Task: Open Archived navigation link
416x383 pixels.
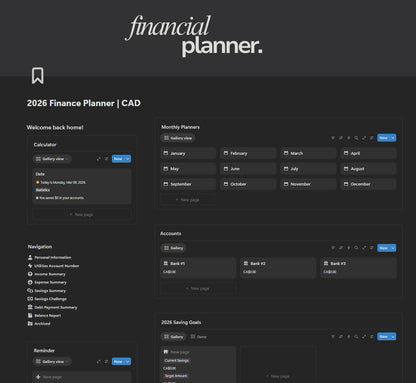Action: pyautogui.click(x=39, y=324)
